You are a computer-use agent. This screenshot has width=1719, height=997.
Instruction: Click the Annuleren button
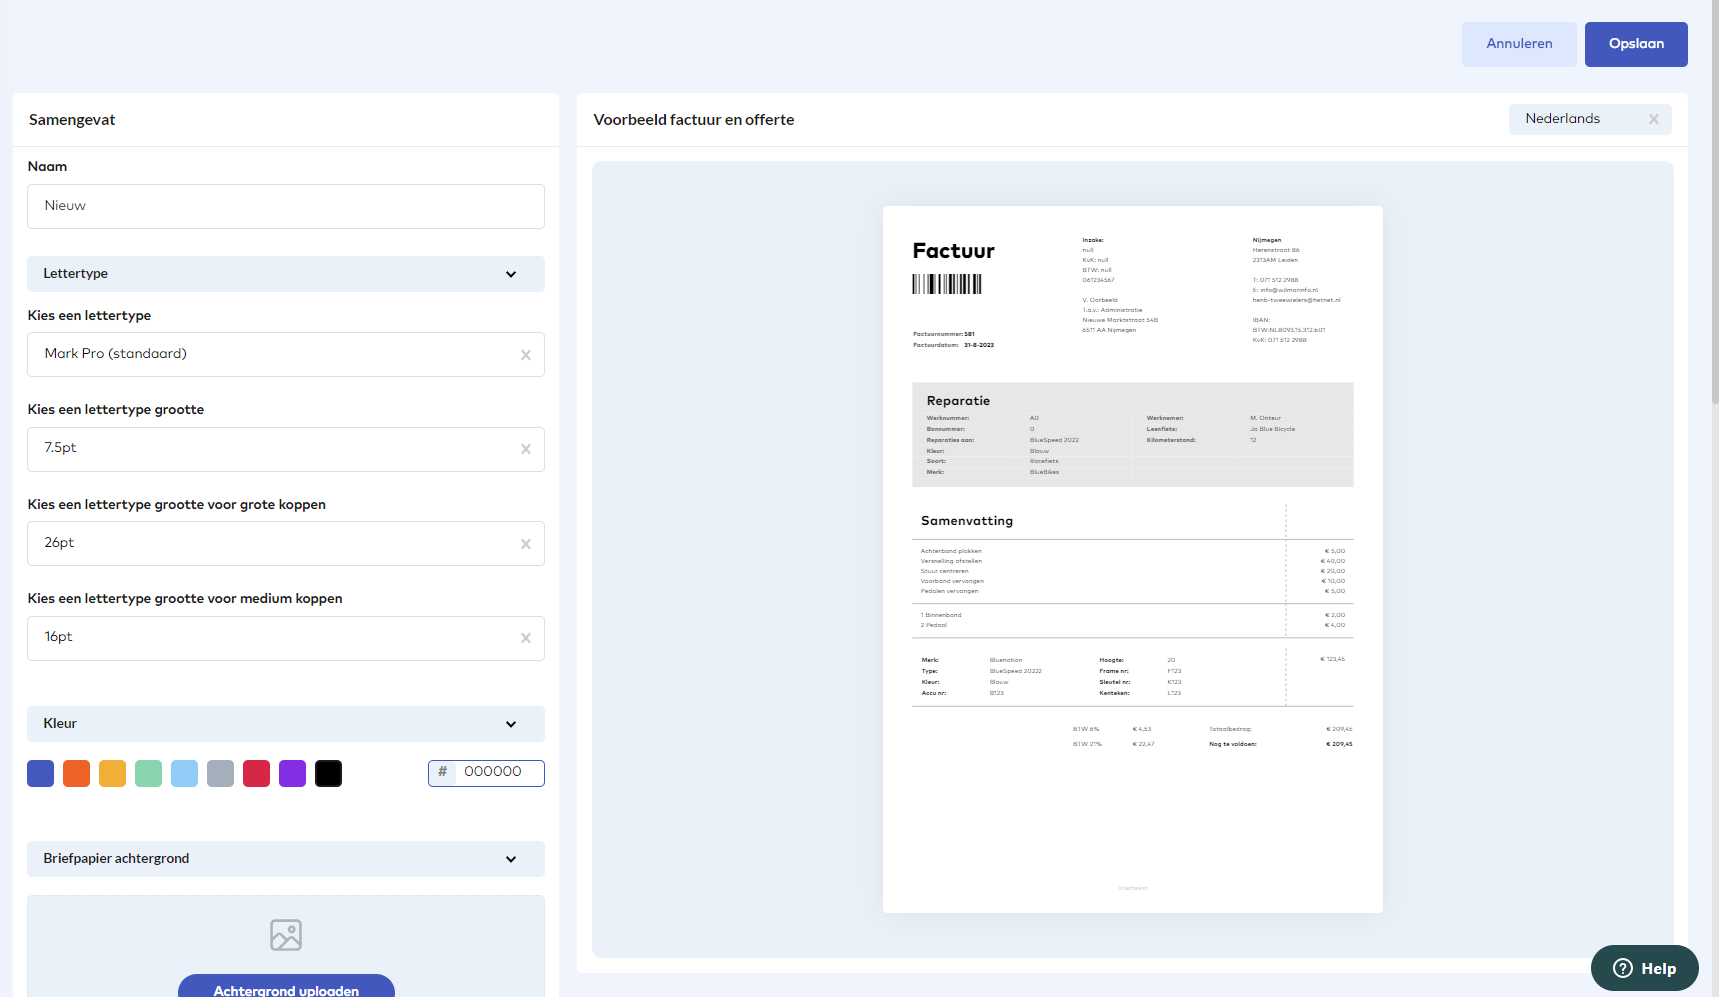(x=1519, y=44)
